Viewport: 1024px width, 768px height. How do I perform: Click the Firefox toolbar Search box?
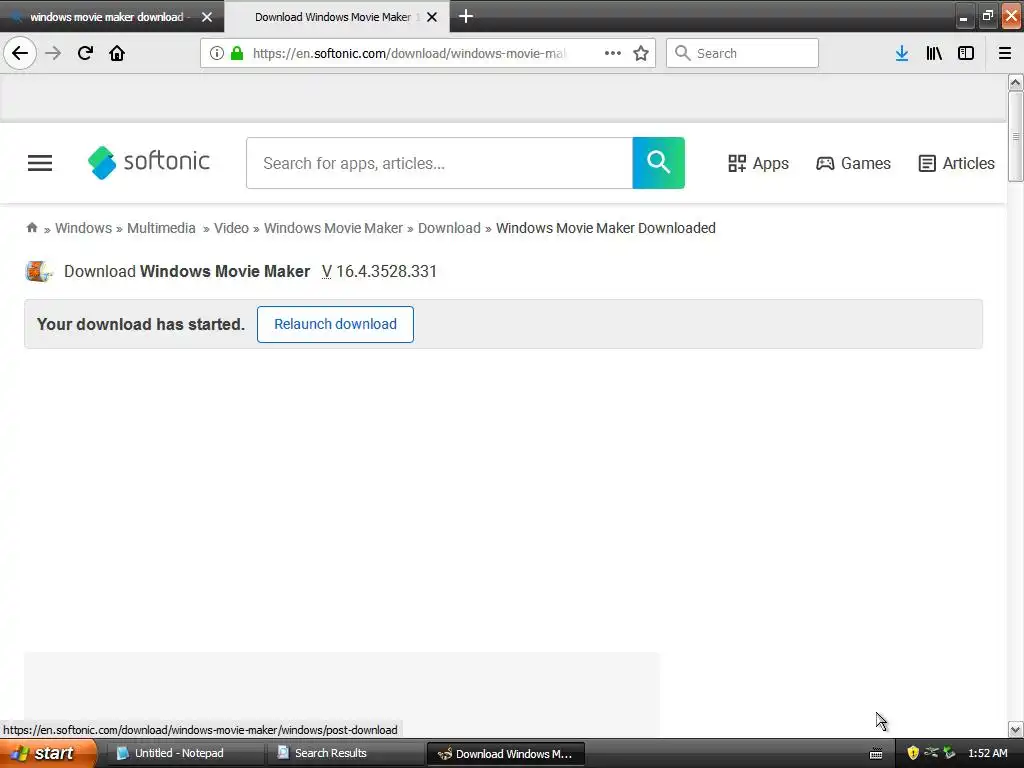pos(742,53)
